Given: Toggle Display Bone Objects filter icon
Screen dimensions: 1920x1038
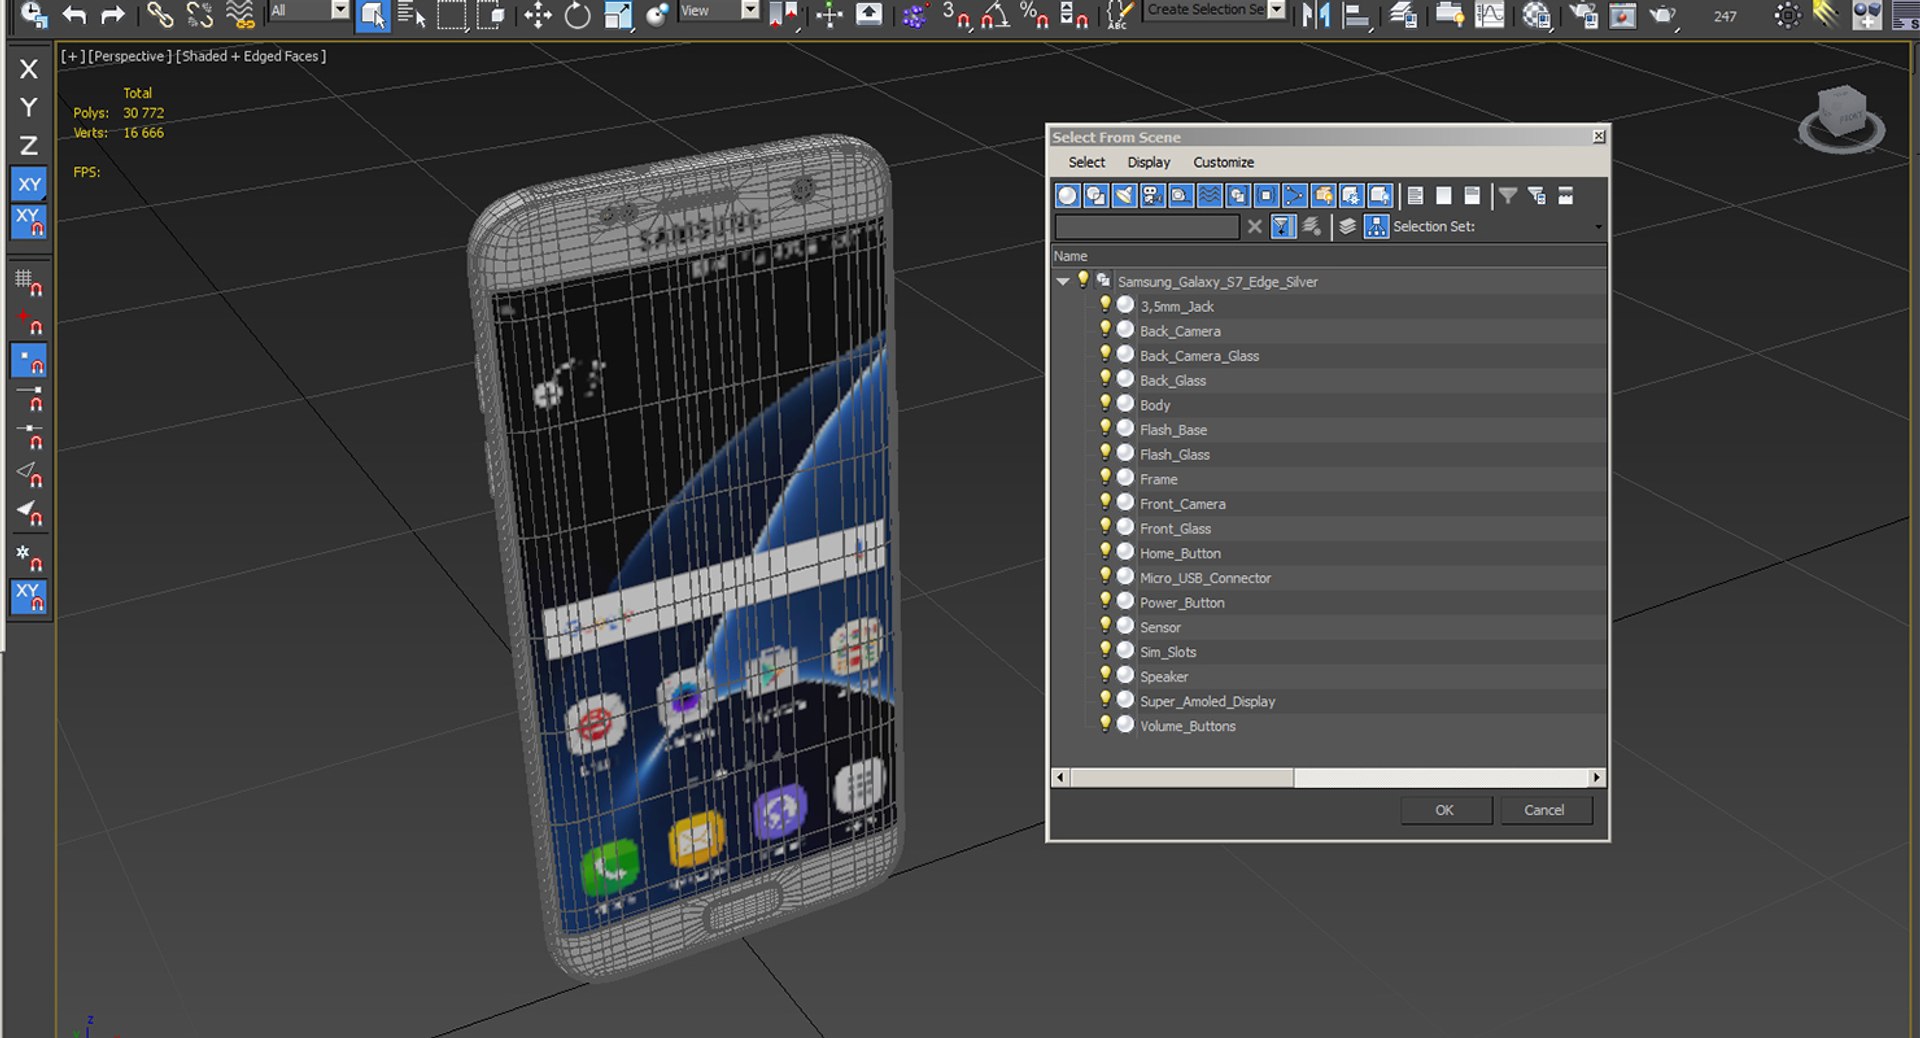Looking at the screenshot, I should (x=1294, y=196).
